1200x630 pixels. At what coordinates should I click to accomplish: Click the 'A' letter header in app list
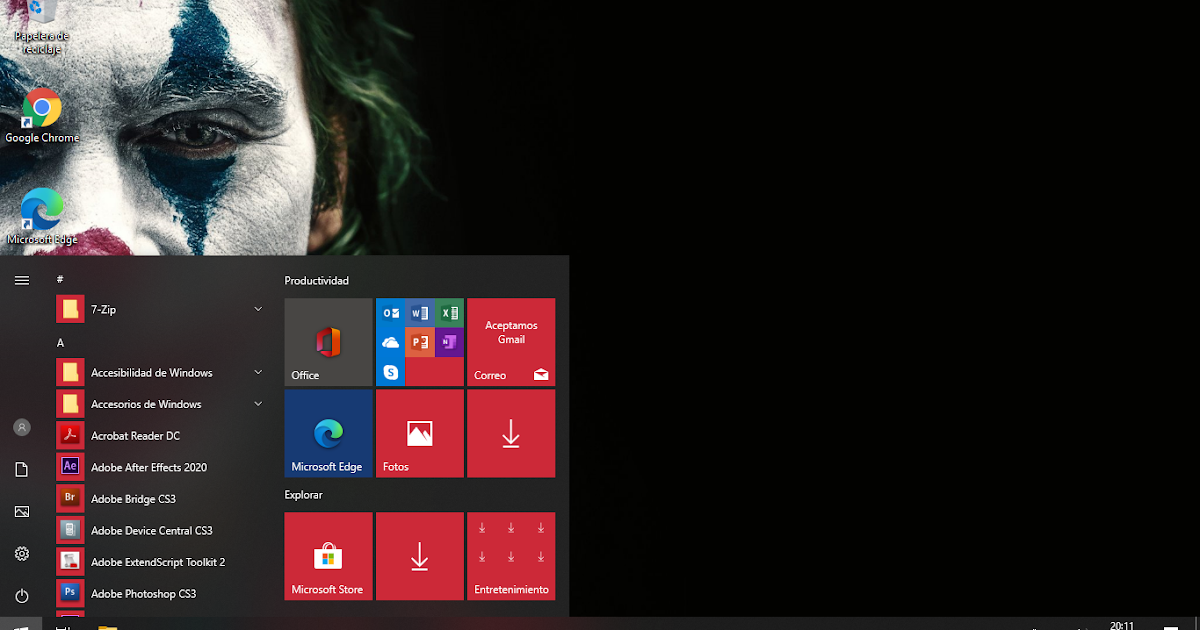[x=60, y=343]
